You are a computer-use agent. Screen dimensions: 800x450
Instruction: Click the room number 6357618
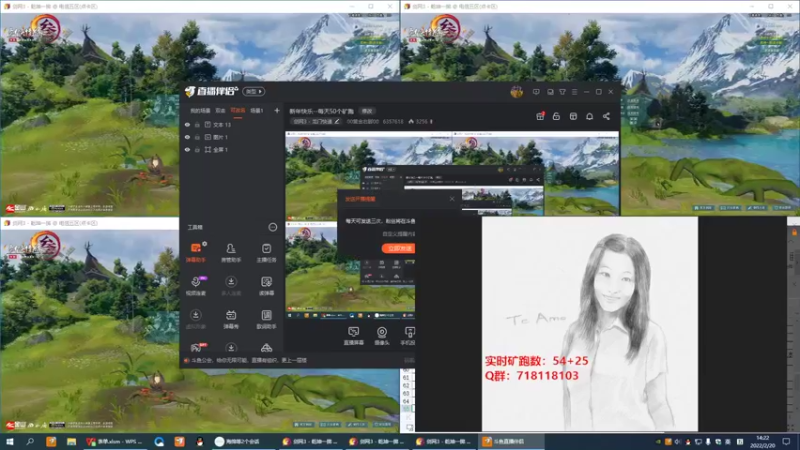[393, 121]
